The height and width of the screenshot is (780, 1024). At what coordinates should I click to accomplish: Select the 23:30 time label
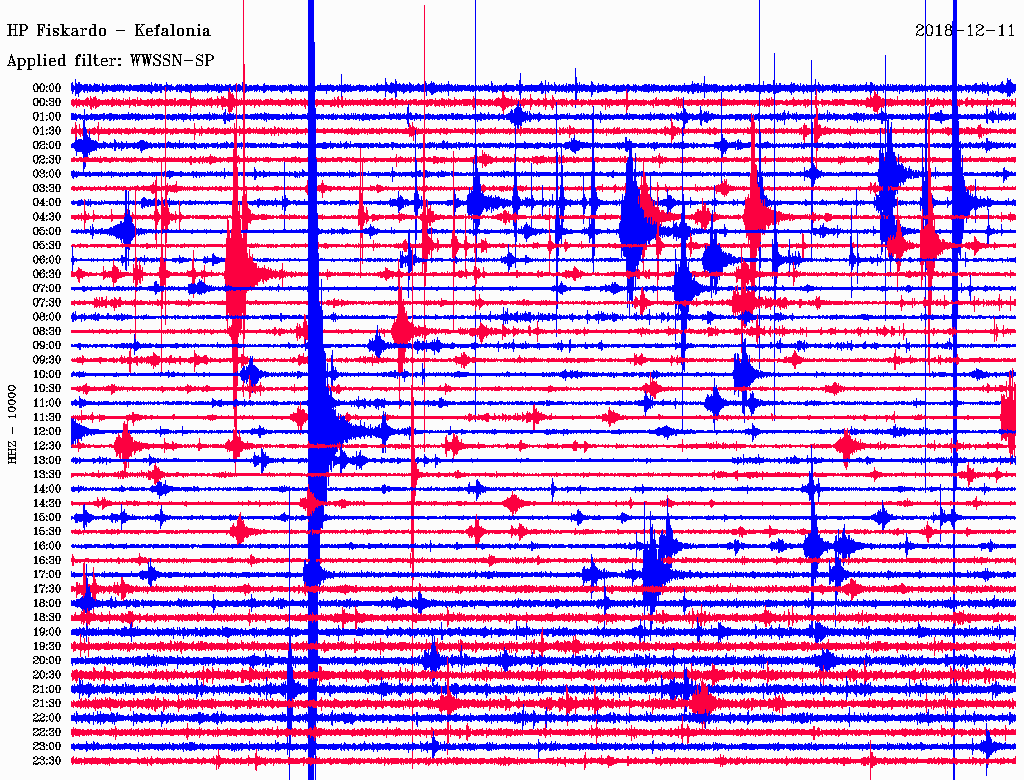coord(47,761)
